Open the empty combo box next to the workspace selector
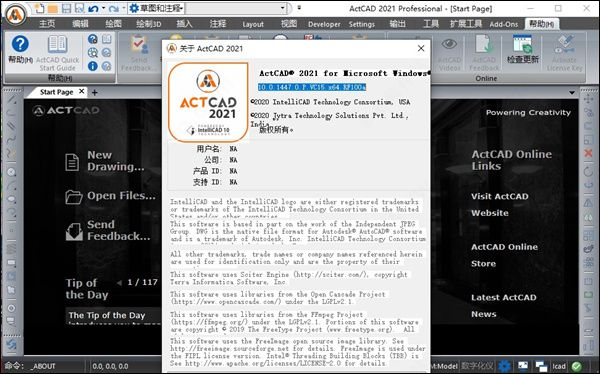600x374 pixels. coord(236,8)
